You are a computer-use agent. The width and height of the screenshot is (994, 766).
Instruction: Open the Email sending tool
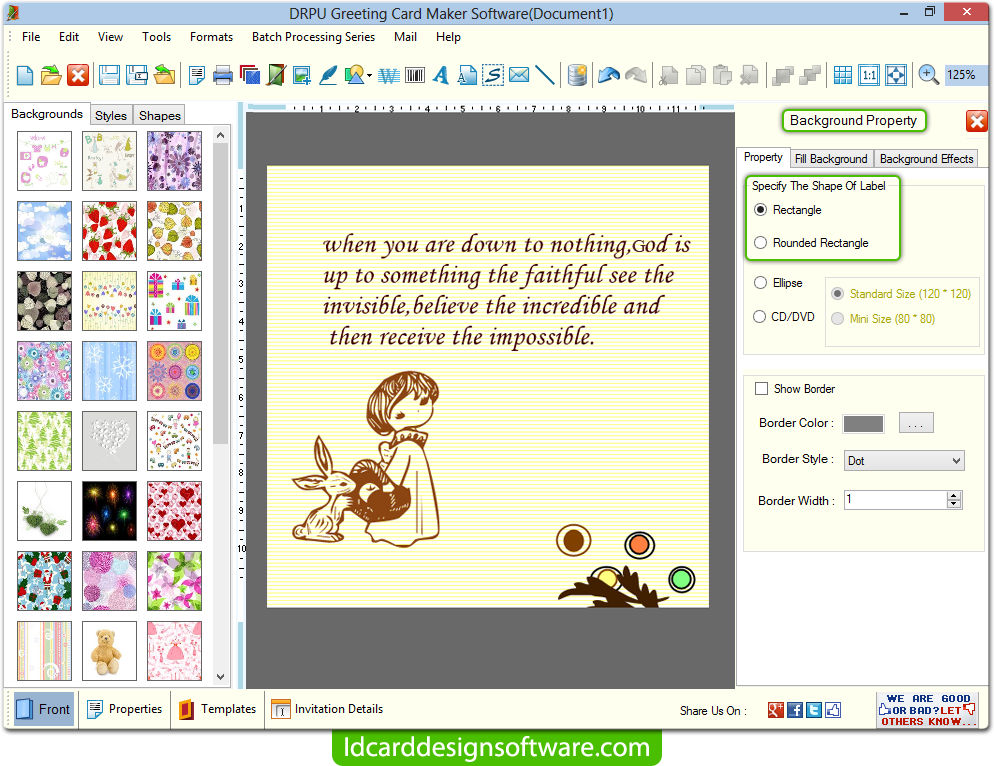click(518, 74)
